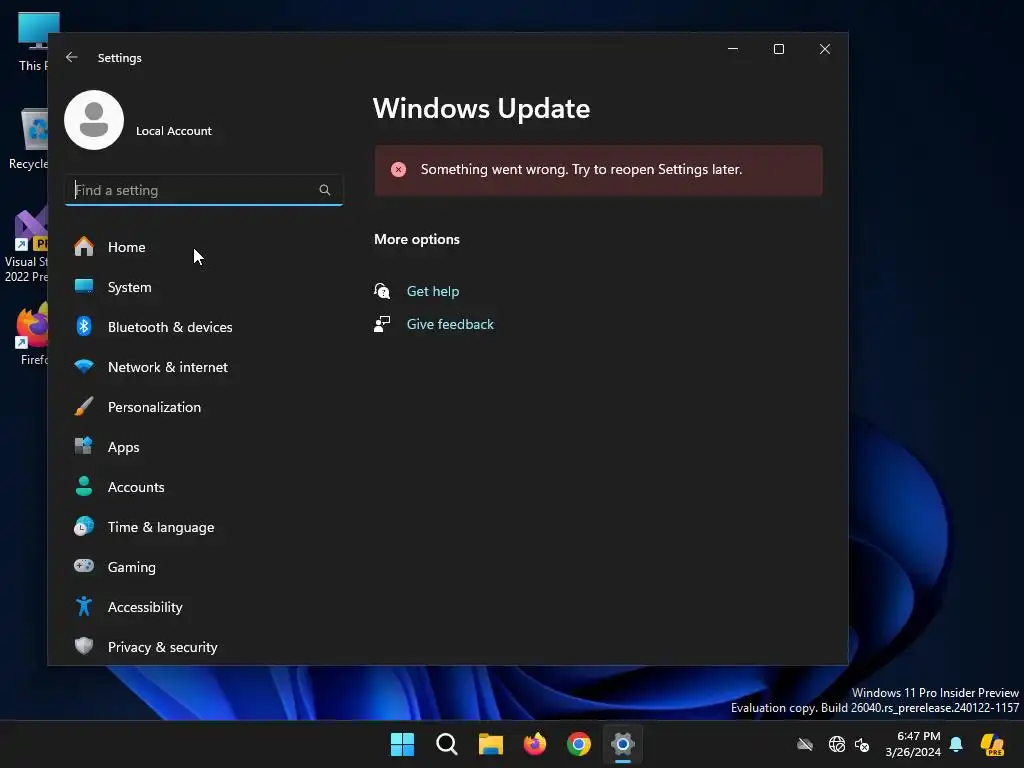Launch File Explorer from the taskbar
This screenshot has width=1024, height=768.
pos(490,744)
